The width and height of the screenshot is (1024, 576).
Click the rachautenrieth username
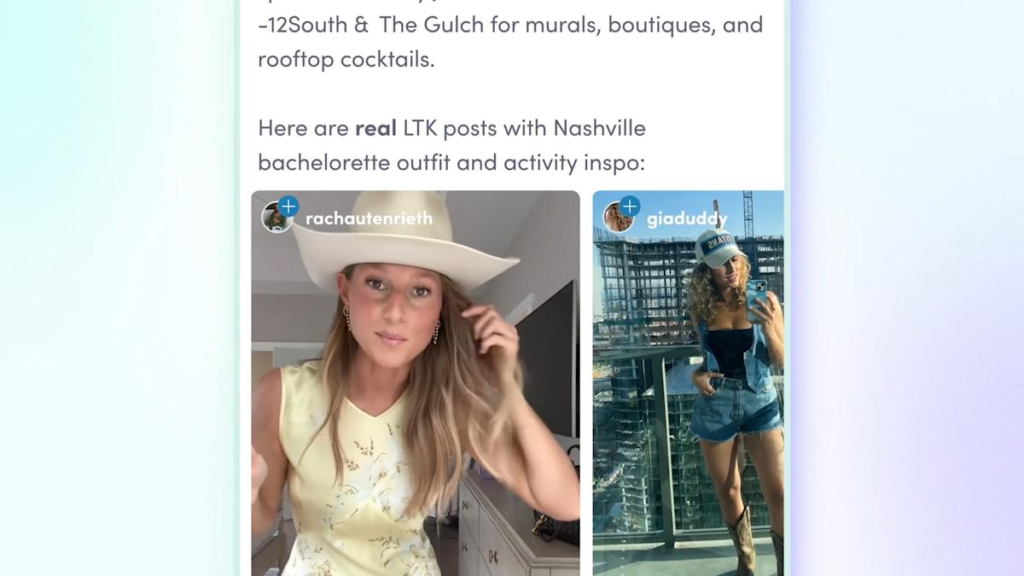tap(369, 218)
